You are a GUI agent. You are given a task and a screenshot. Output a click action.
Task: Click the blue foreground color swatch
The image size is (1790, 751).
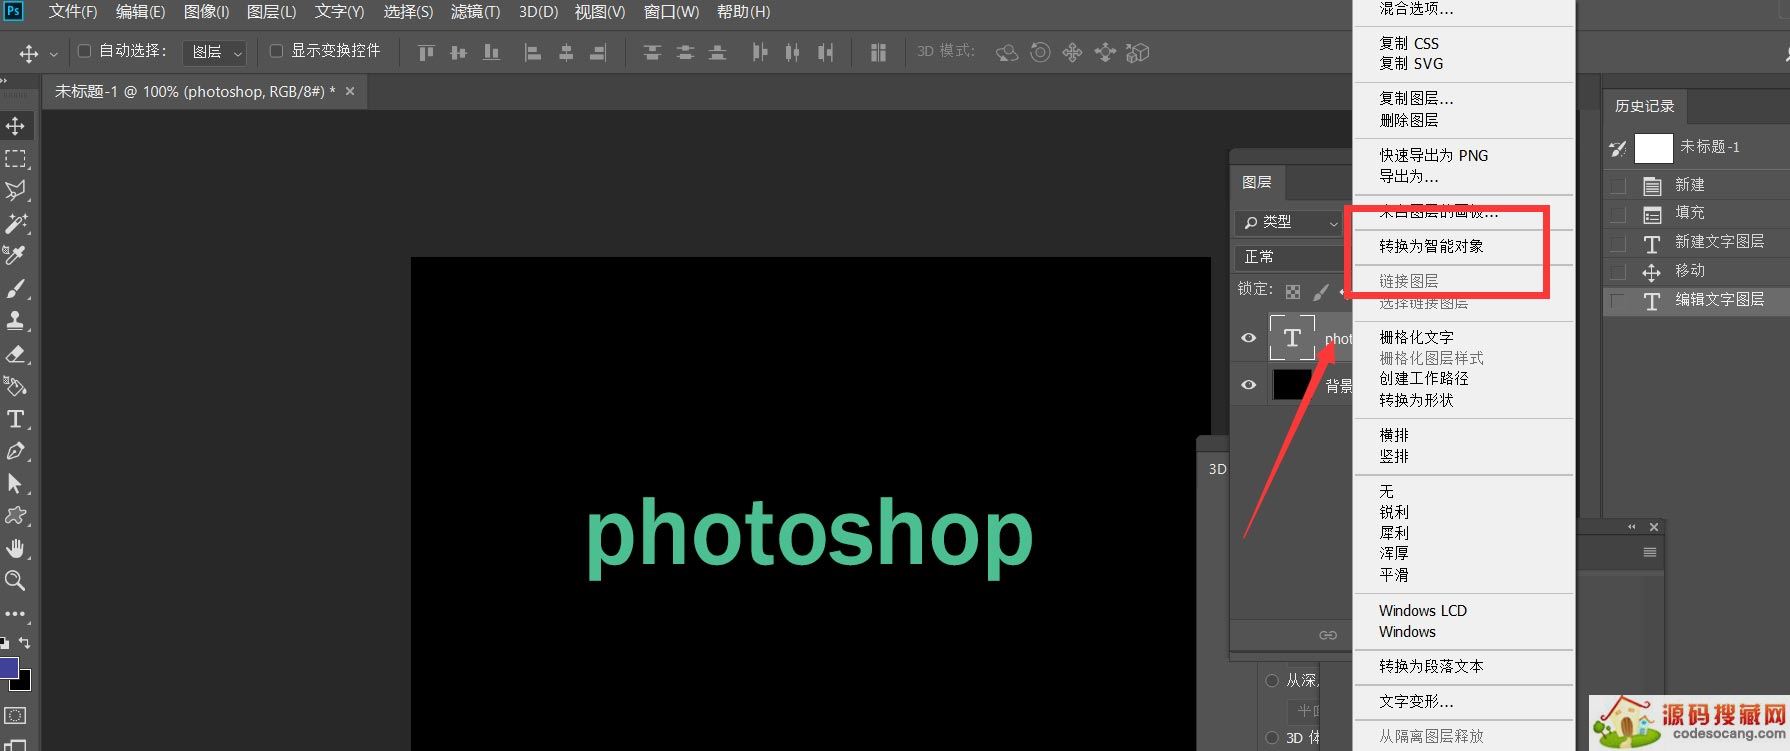[x=8, y=668]
